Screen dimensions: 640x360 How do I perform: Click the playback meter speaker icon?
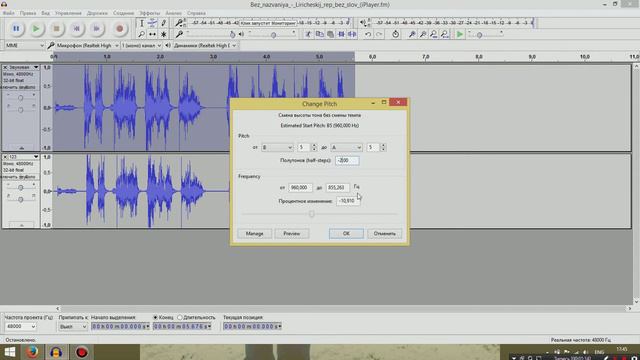(363, 23)
